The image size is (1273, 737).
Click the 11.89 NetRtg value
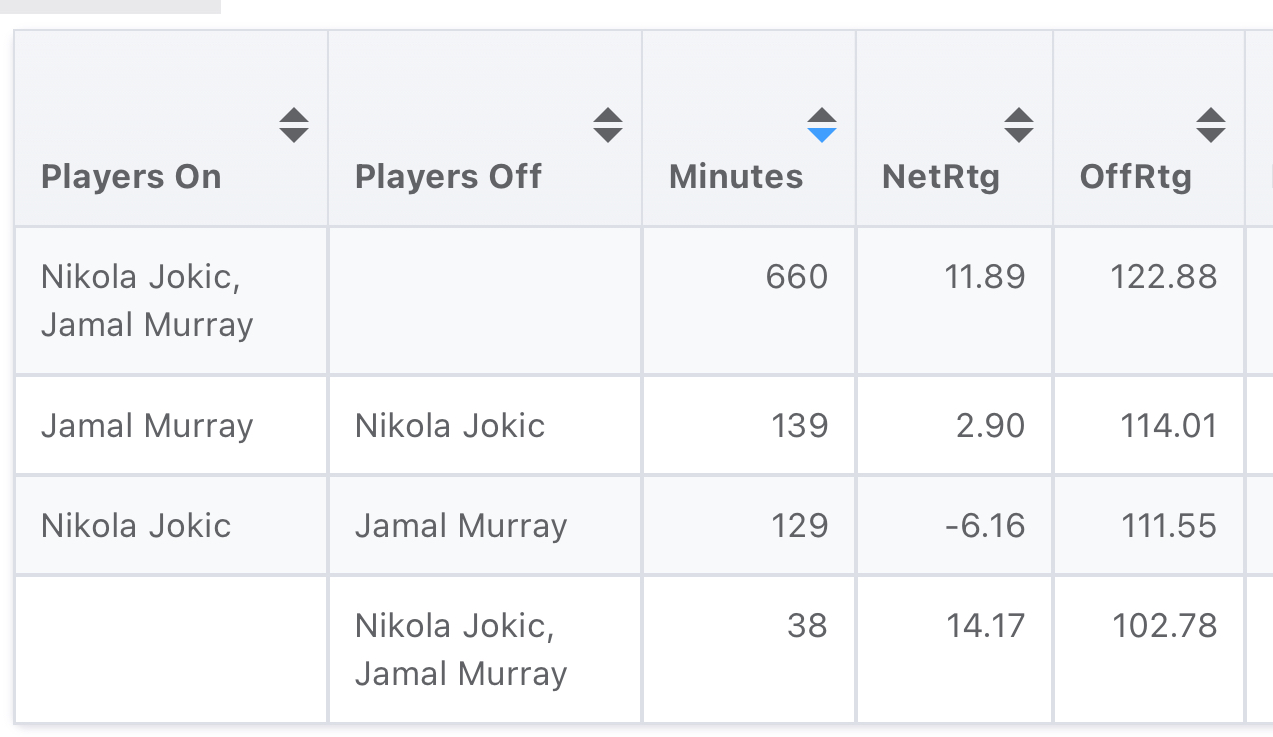coord(985,277)
